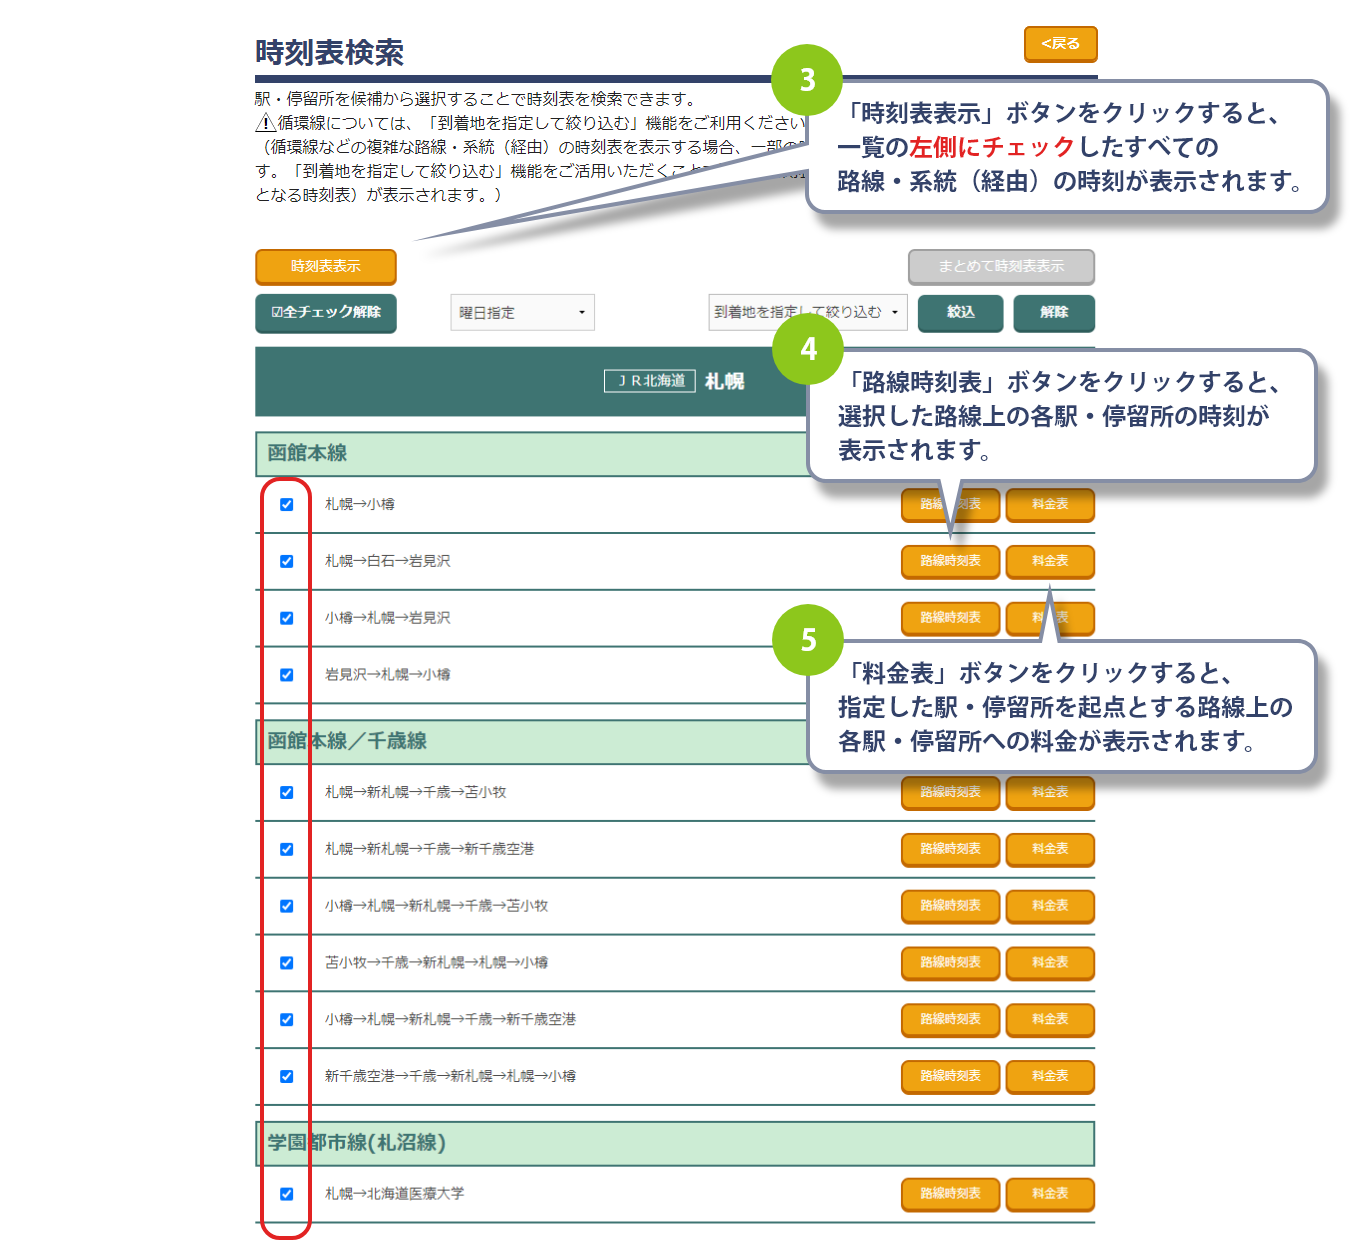Click the route text 岩見沢→札幌→小樽
1352x1250 pixels.
[388, 676]
